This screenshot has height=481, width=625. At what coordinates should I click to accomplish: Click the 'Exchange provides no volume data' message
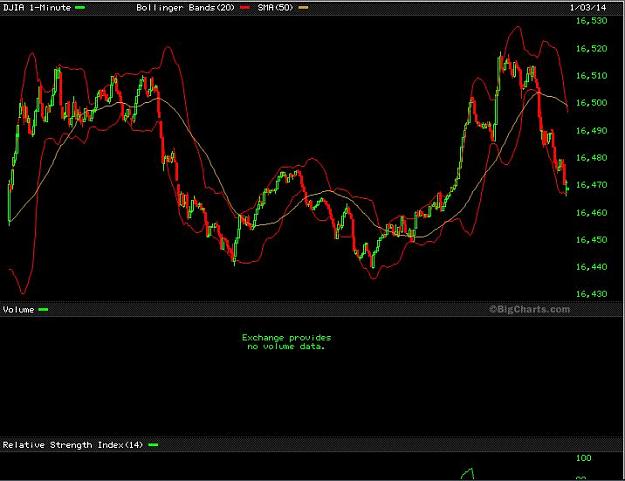pos(286,342)
